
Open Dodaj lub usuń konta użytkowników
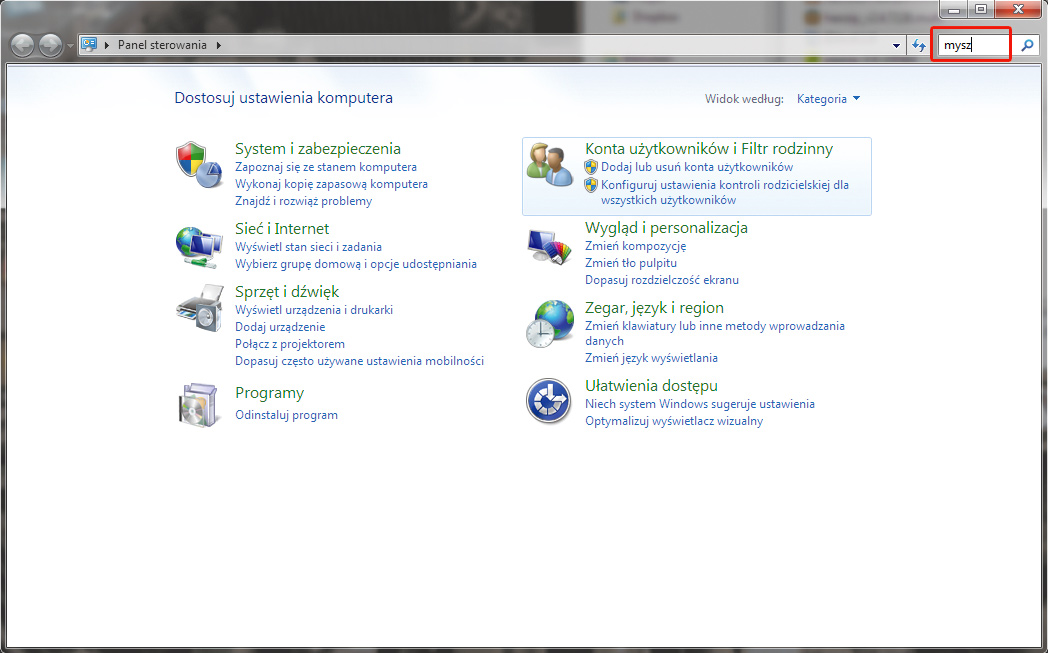(x=696, y=167)
